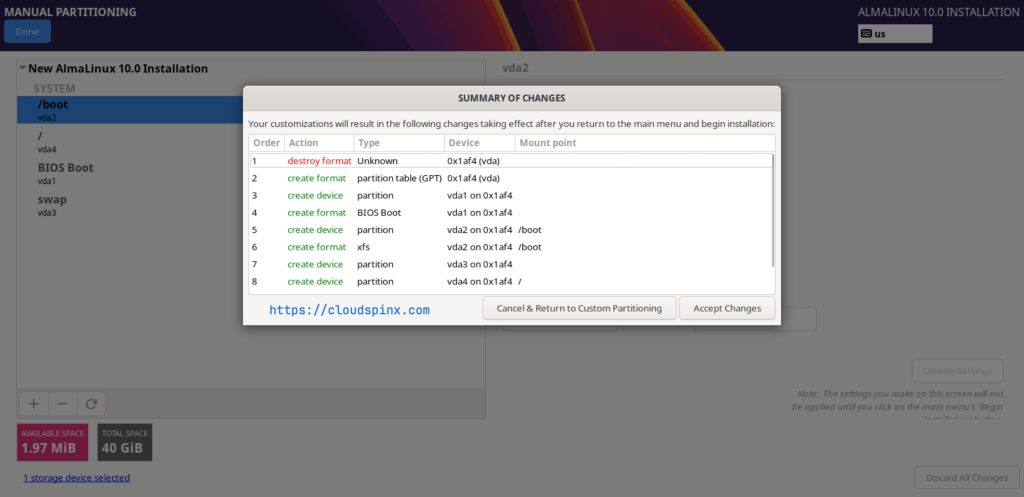This screenshot has width=1024, height=497.
Task: Select the root / vda4 mount point
Action: click(x=131, y=142)
